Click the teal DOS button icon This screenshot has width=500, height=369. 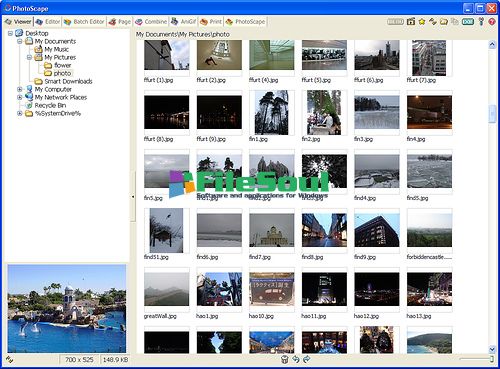(x=468, y=22)
